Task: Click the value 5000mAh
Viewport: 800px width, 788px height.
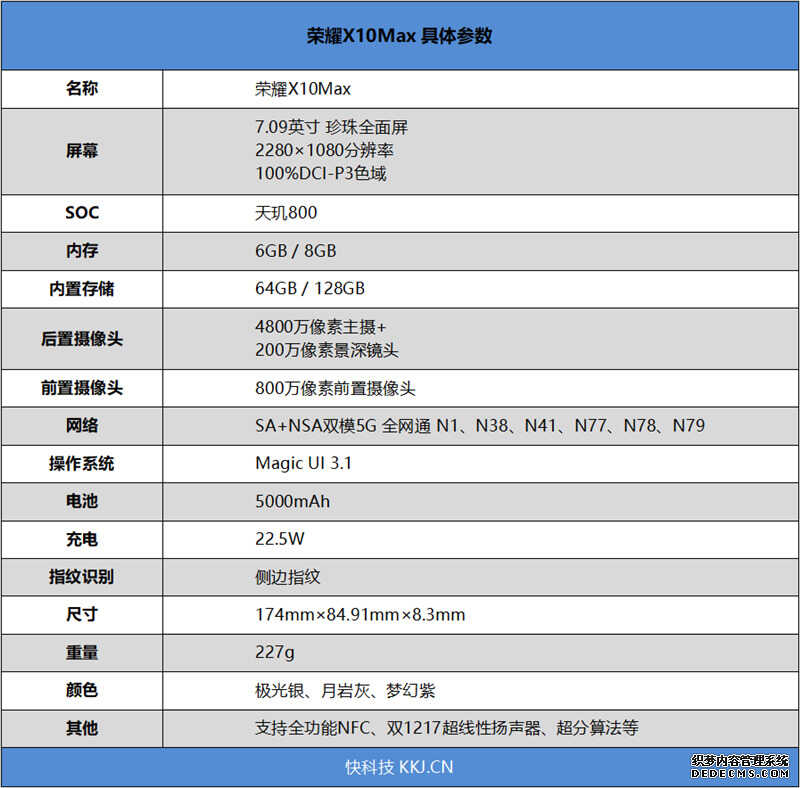Action: (x=292, y=501)
